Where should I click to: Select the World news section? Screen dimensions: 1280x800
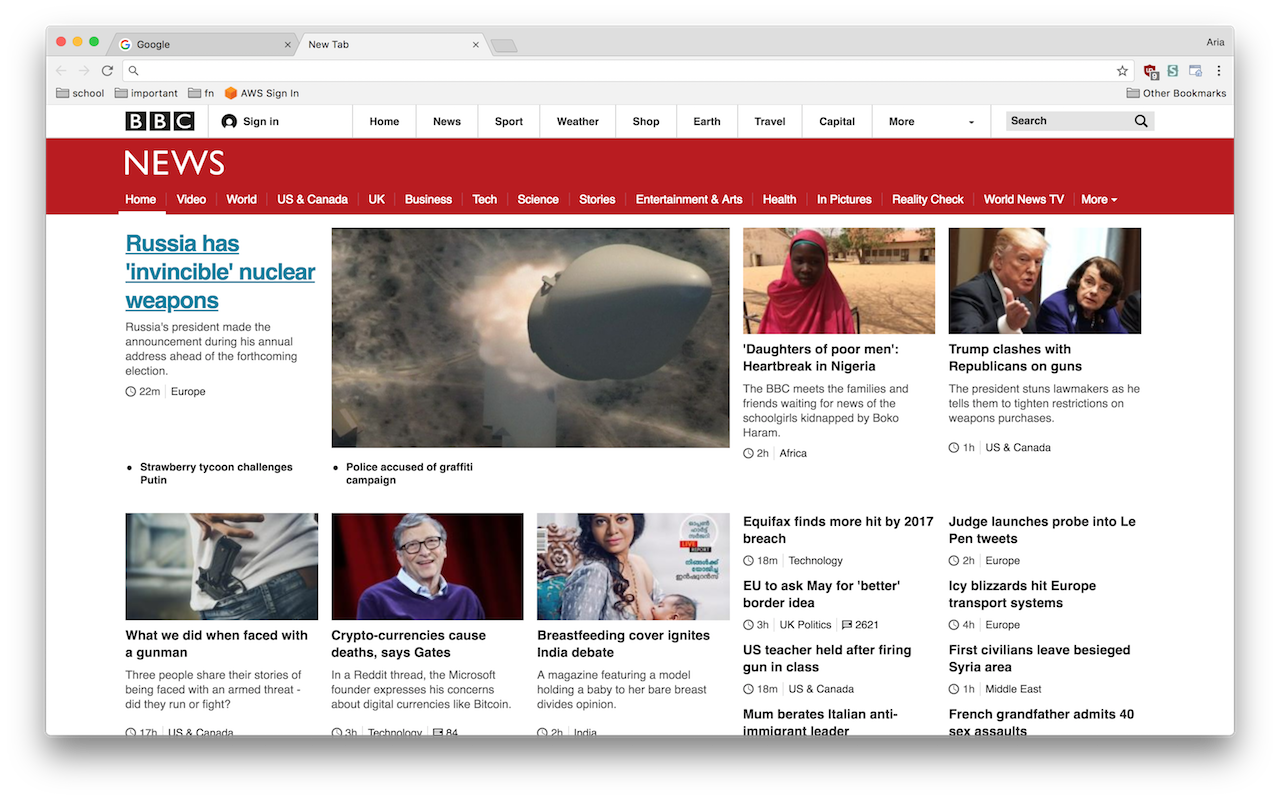241,199
